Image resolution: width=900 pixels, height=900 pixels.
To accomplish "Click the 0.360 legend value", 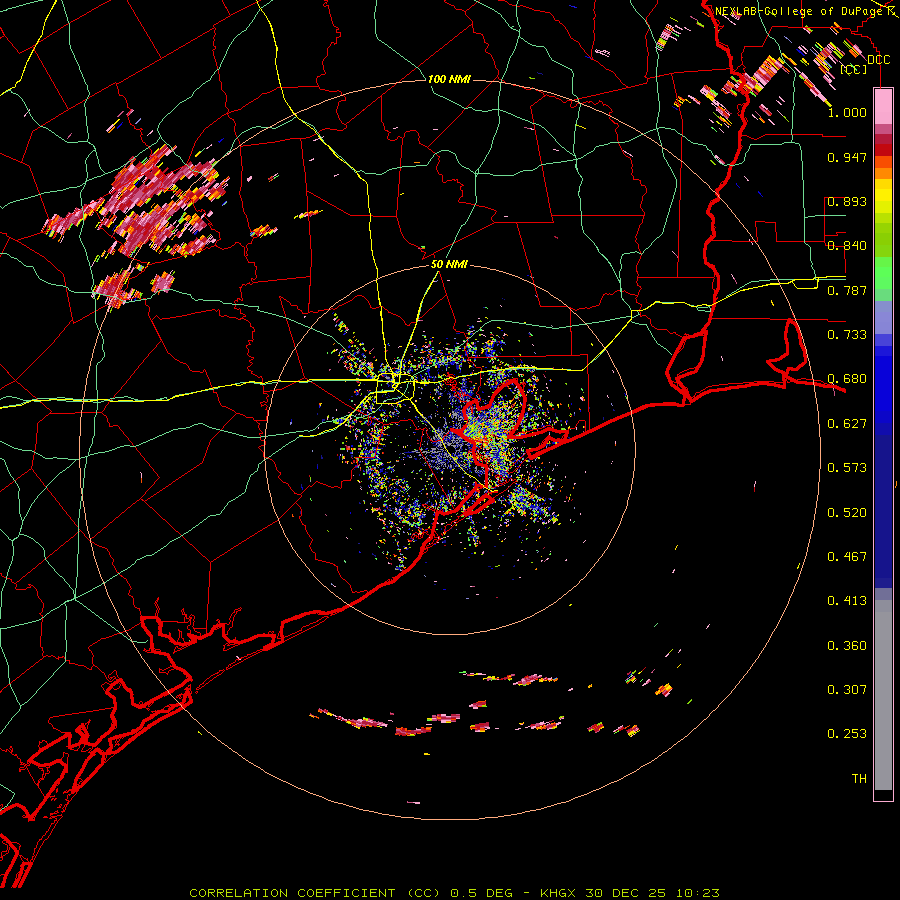I will point(847,646).
